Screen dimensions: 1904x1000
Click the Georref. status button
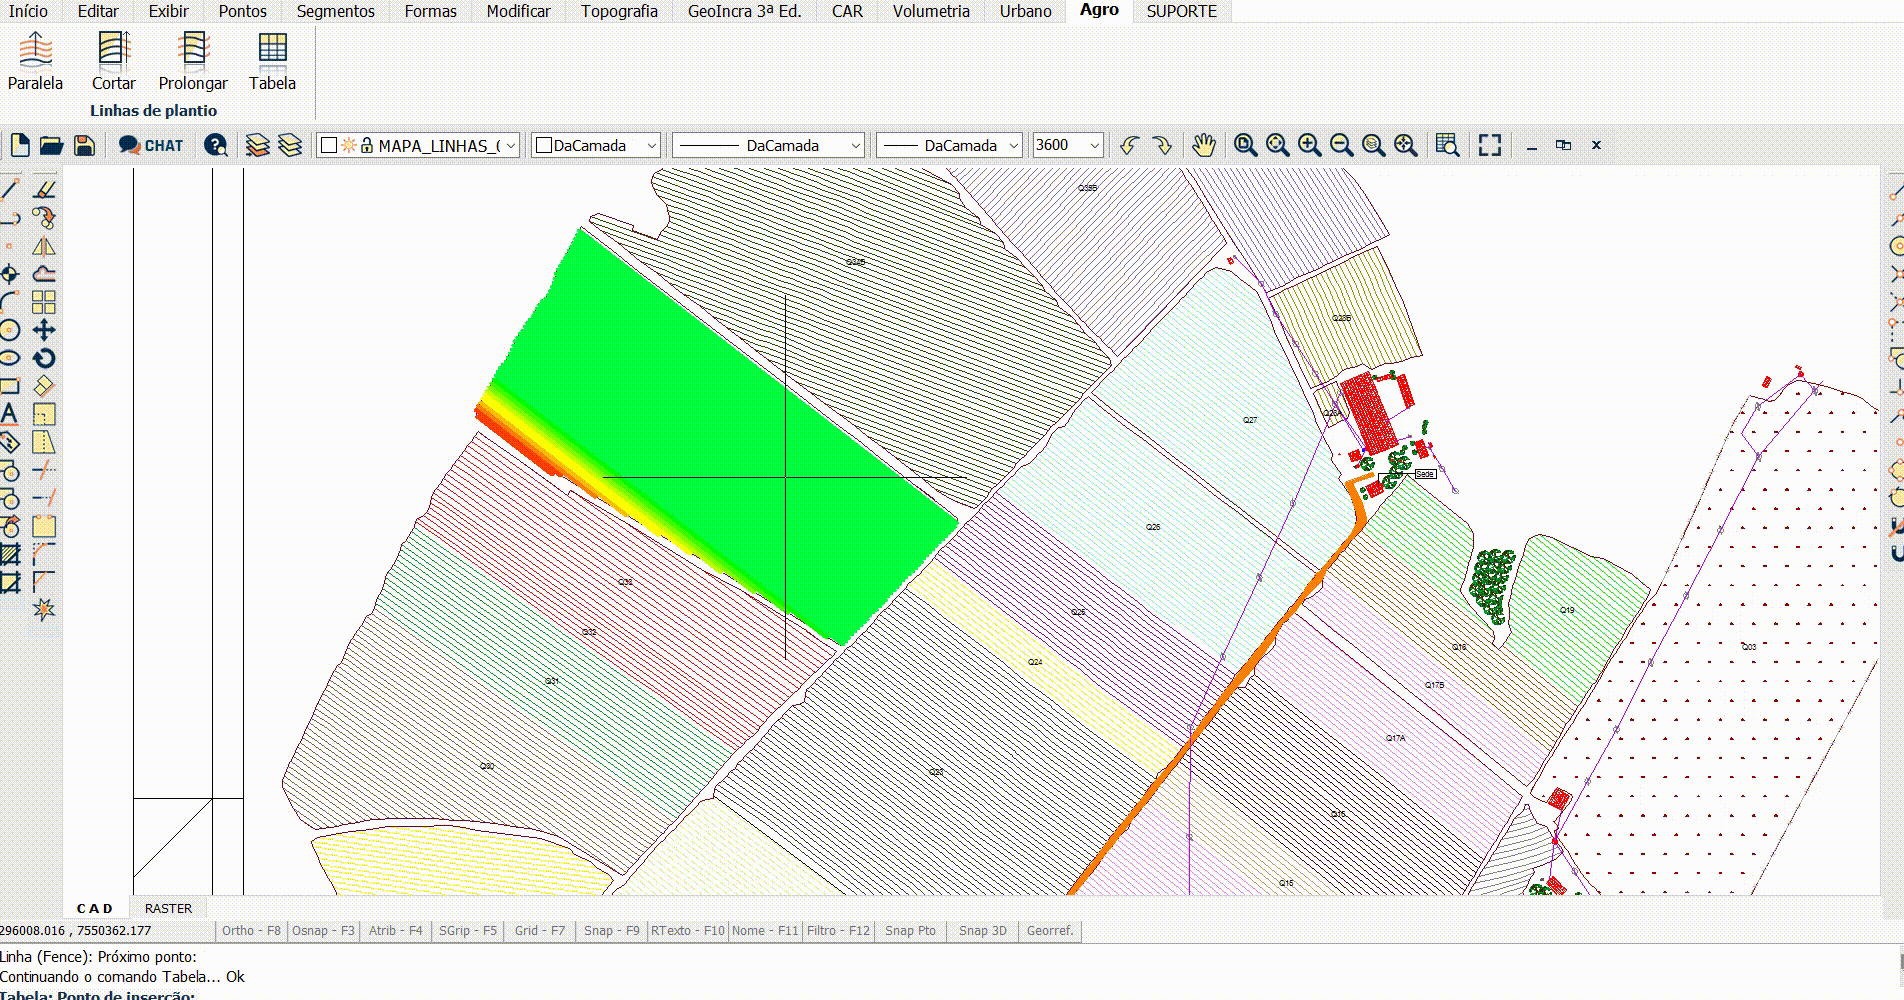[x=1050, y=931]
